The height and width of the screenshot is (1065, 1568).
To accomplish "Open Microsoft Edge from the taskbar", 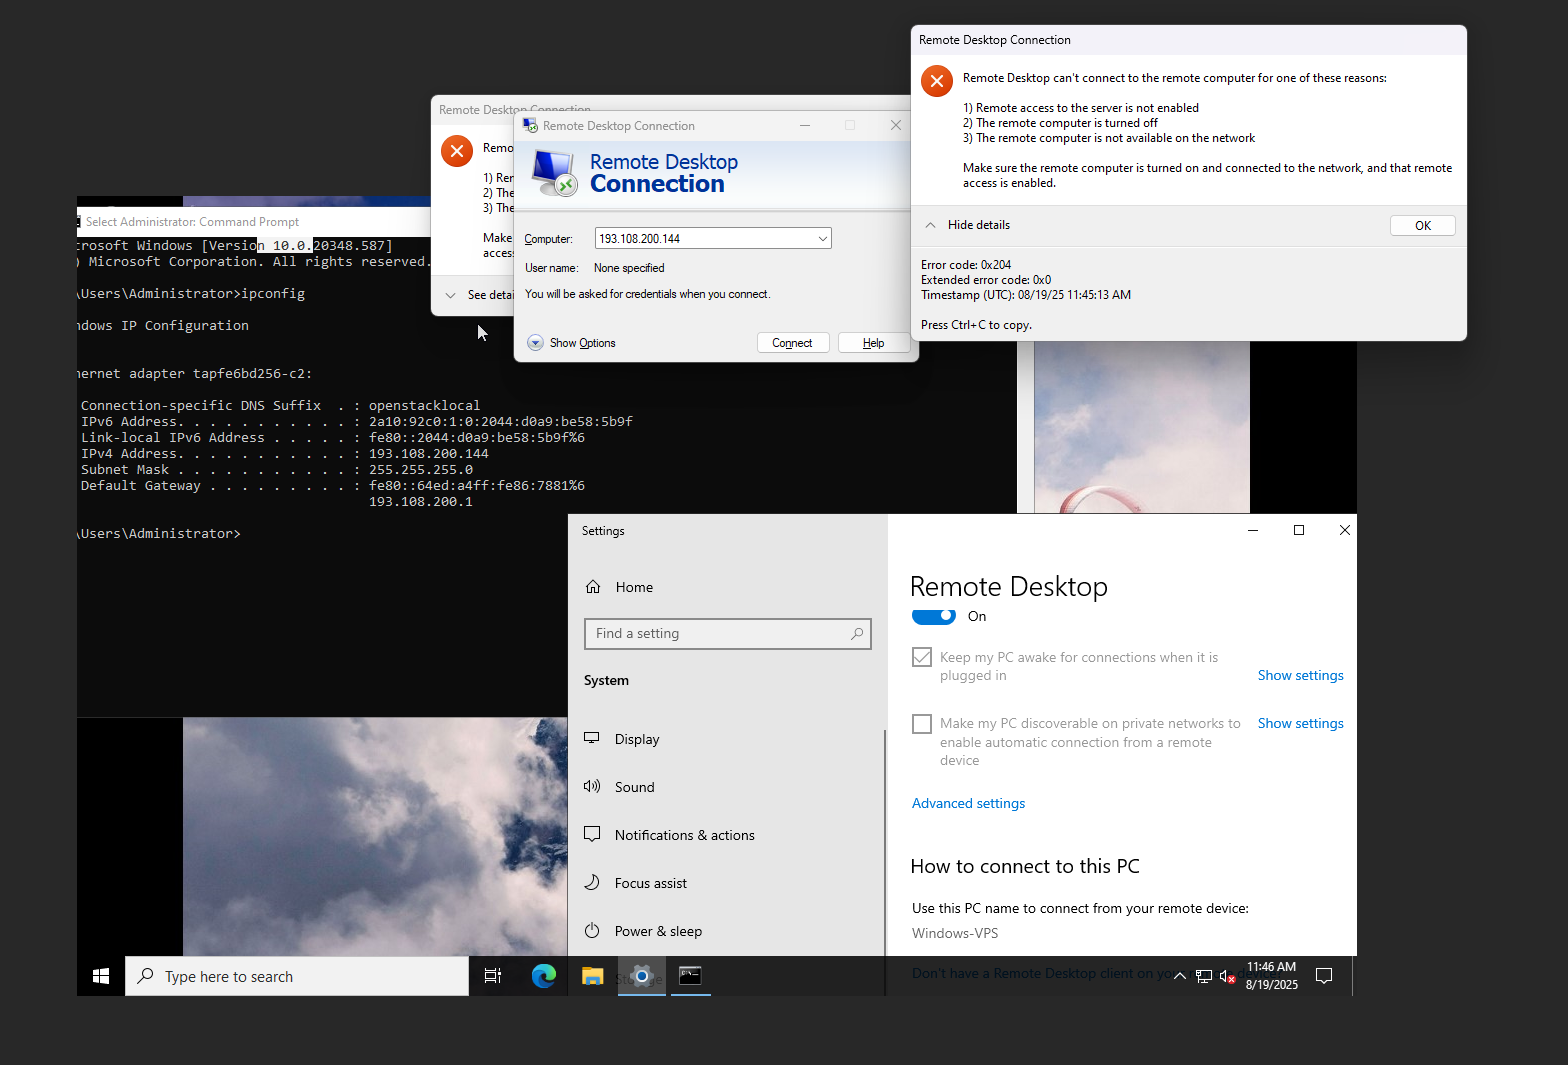I will (x=543, y=976).
